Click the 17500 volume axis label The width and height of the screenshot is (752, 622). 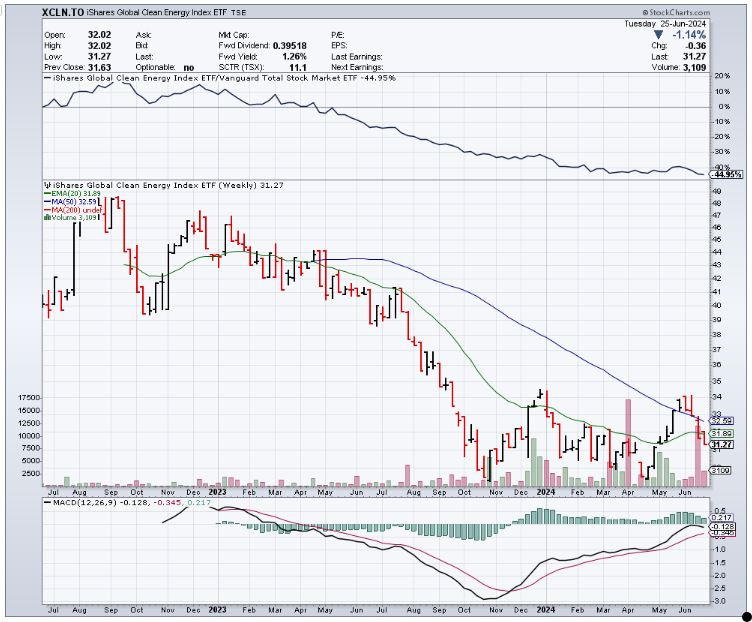[29, 398]
